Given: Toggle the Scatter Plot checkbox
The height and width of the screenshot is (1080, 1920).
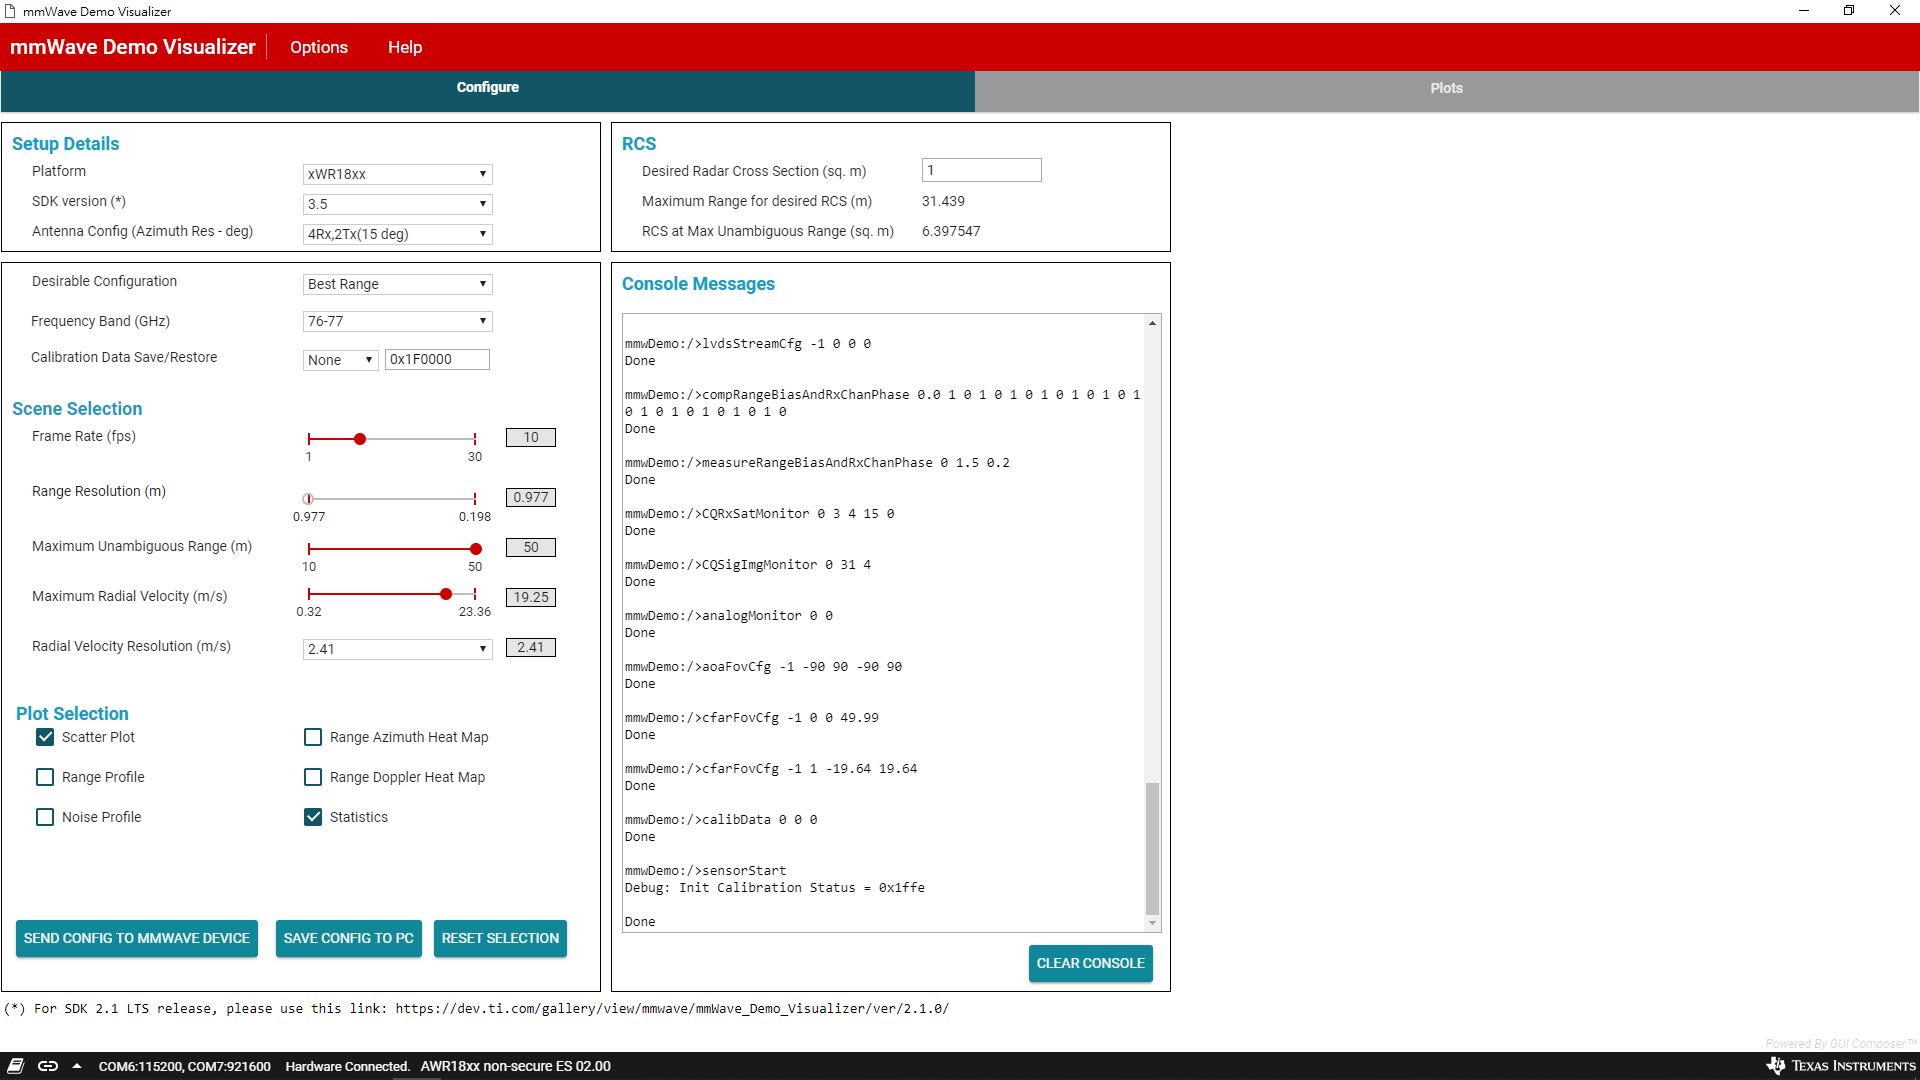Looking at the screenshot, I should click(x=45, y=737).
